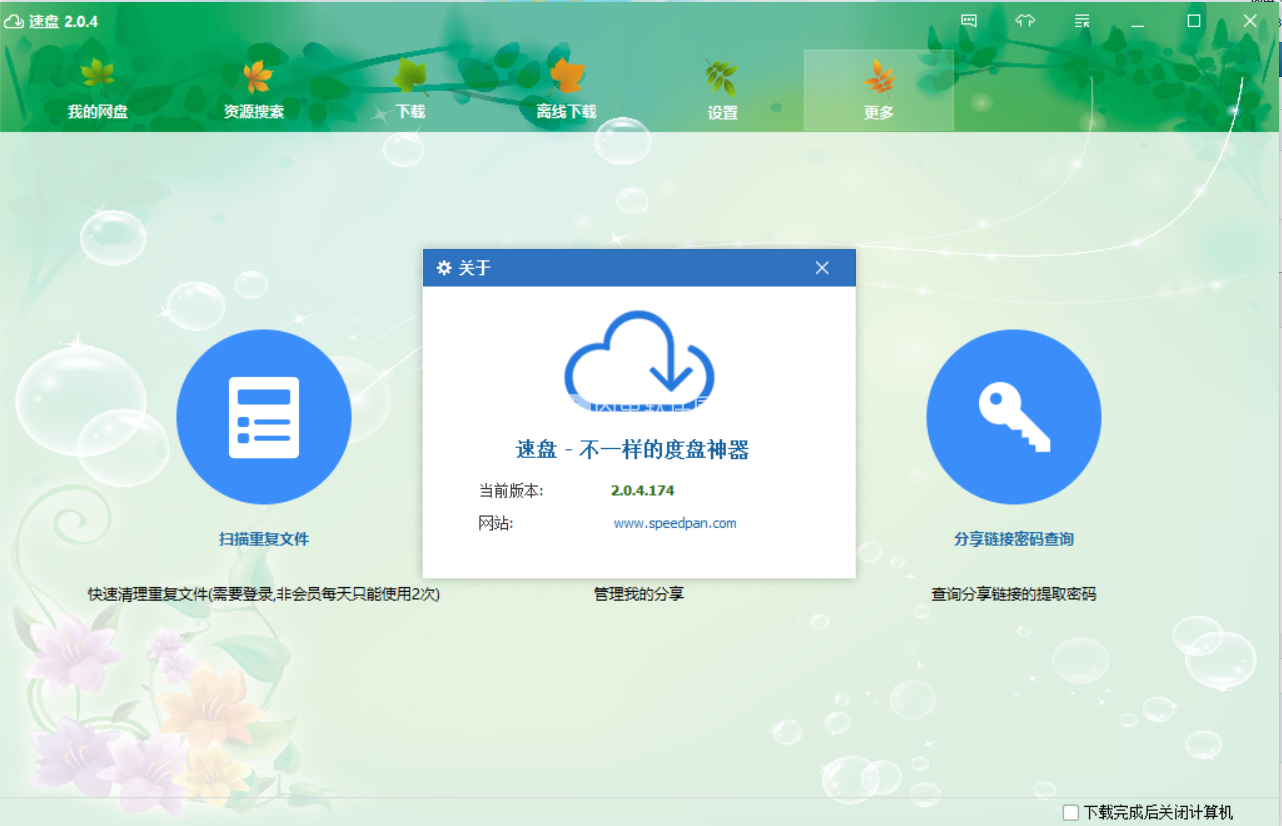This screenshot has width=1282, height=826.
Task: Maximize the 速盘 main window
Action: click(1194, 21)
